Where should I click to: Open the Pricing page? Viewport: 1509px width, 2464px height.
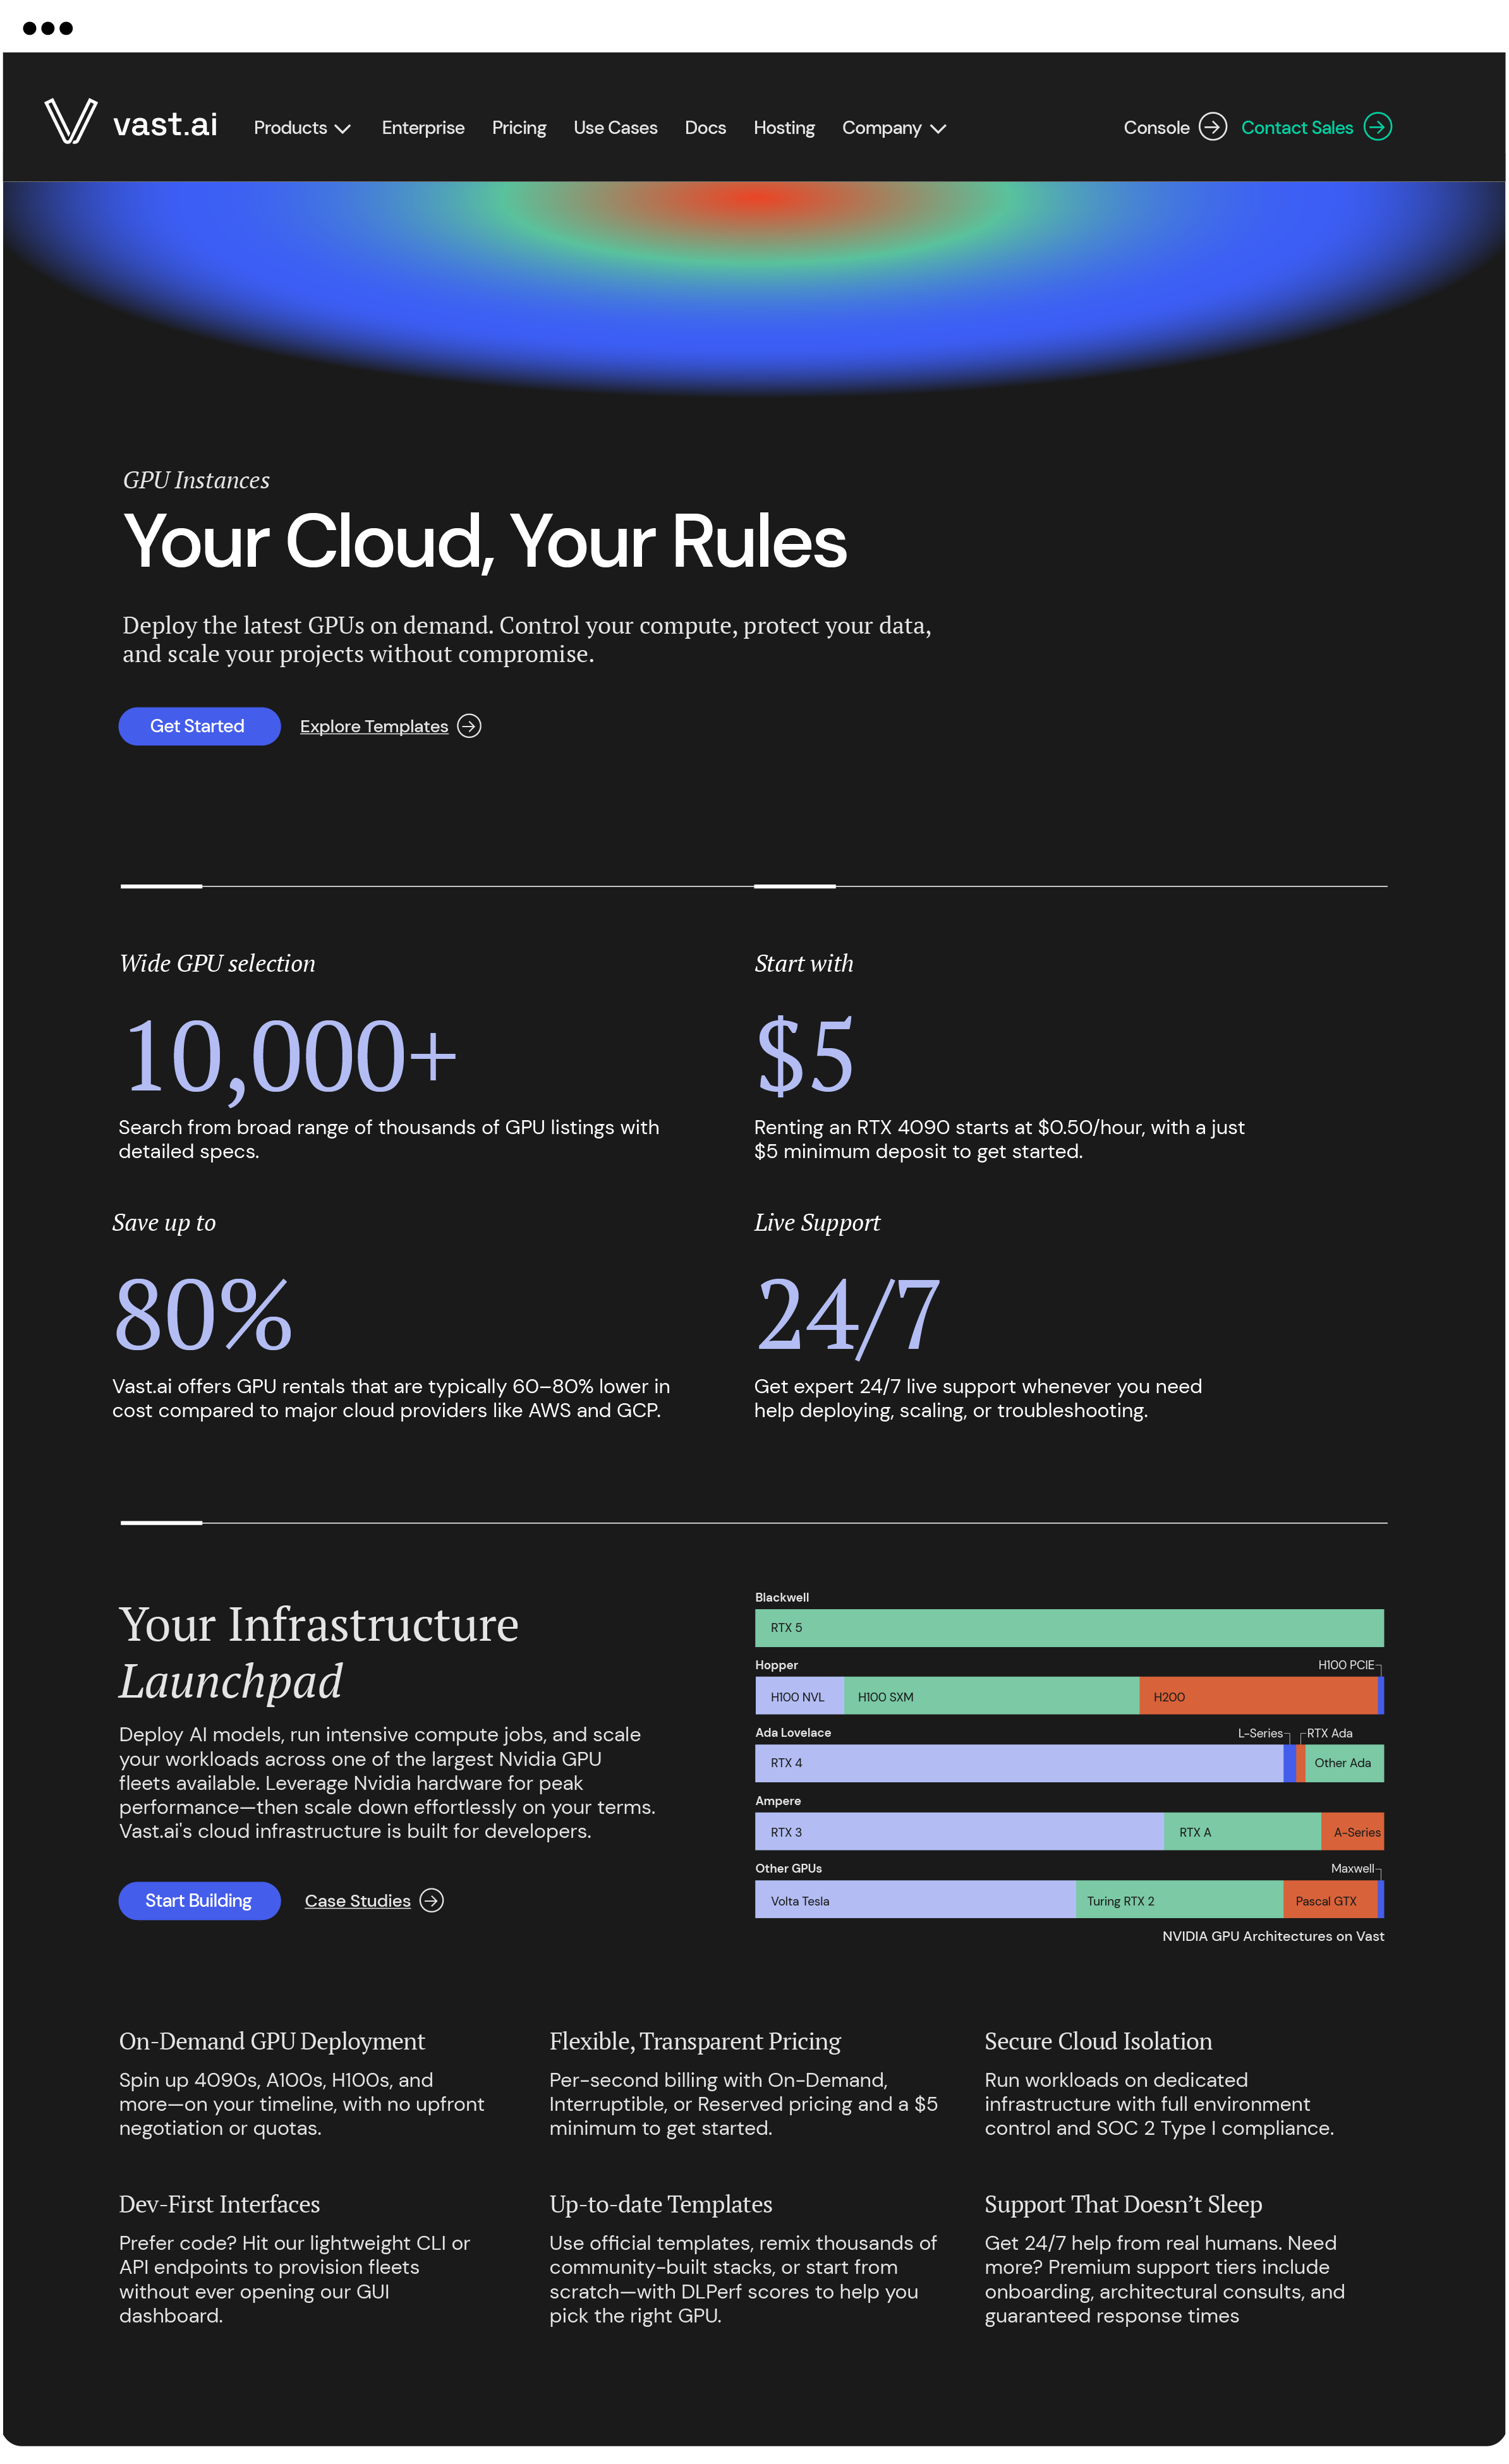click(x=519, y=128)
